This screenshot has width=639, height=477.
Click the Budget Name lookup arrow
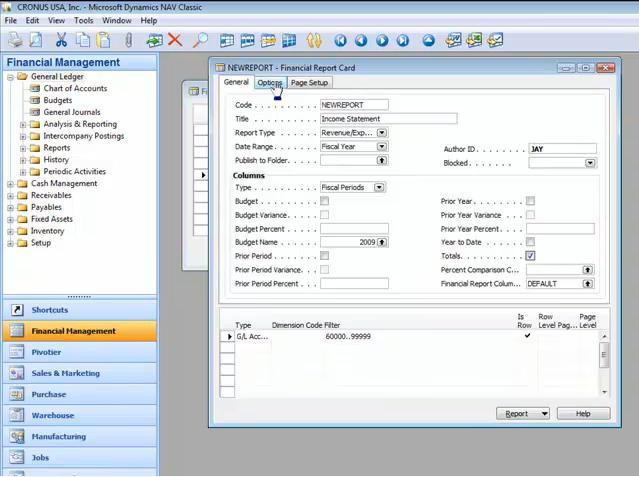(x=382, y=242)
